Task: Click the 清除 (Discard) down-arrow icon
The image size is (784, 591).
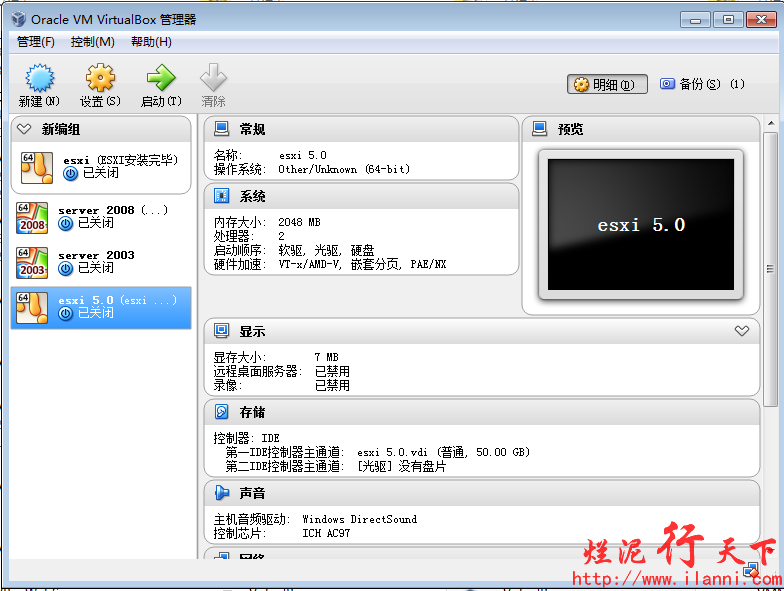Action: [213, 79]
